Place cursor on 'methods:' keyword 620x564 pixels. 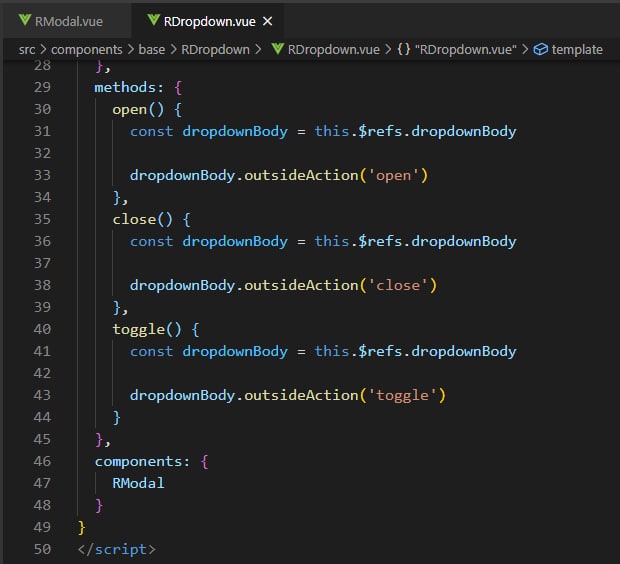coord(129,87)
